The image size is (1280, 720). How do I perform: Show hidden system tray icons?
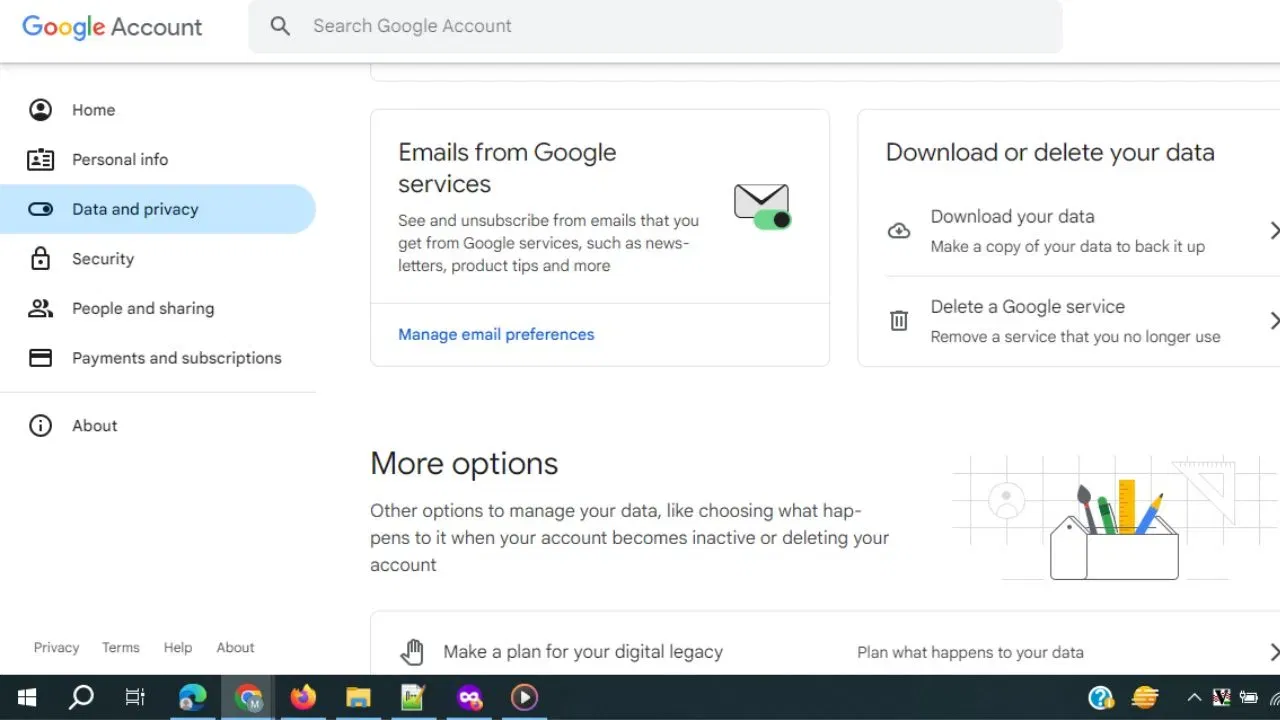click(x=1194, y=697)
